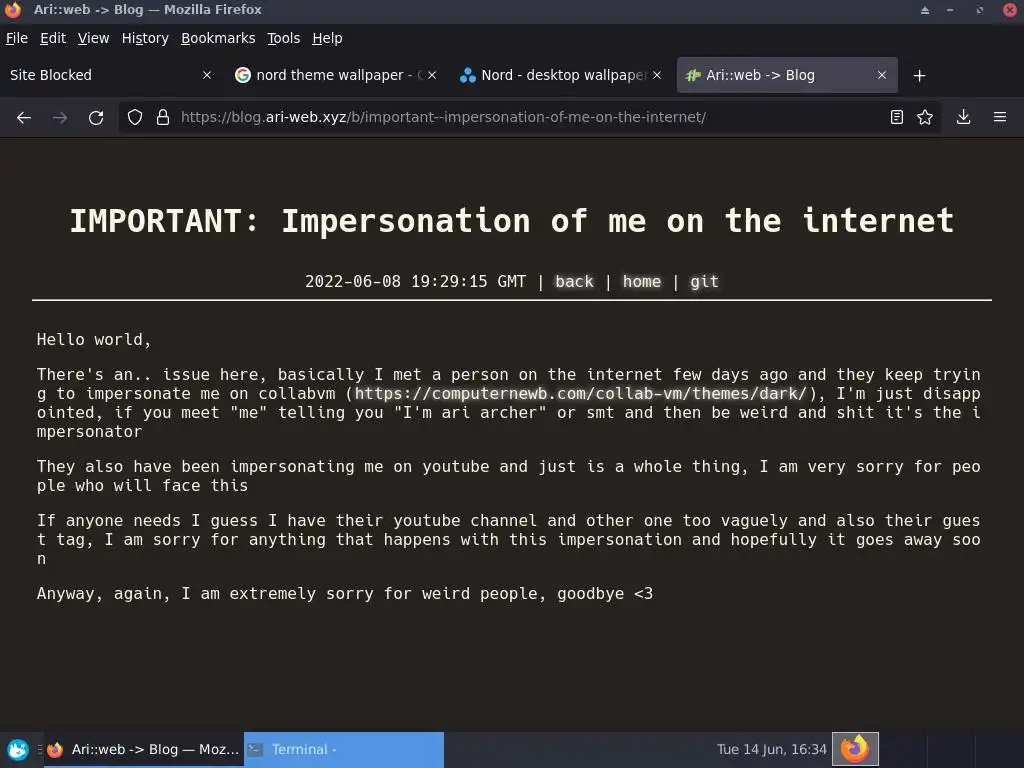
Task: Minimize the Firefox window
Action: tap(950, 10)
